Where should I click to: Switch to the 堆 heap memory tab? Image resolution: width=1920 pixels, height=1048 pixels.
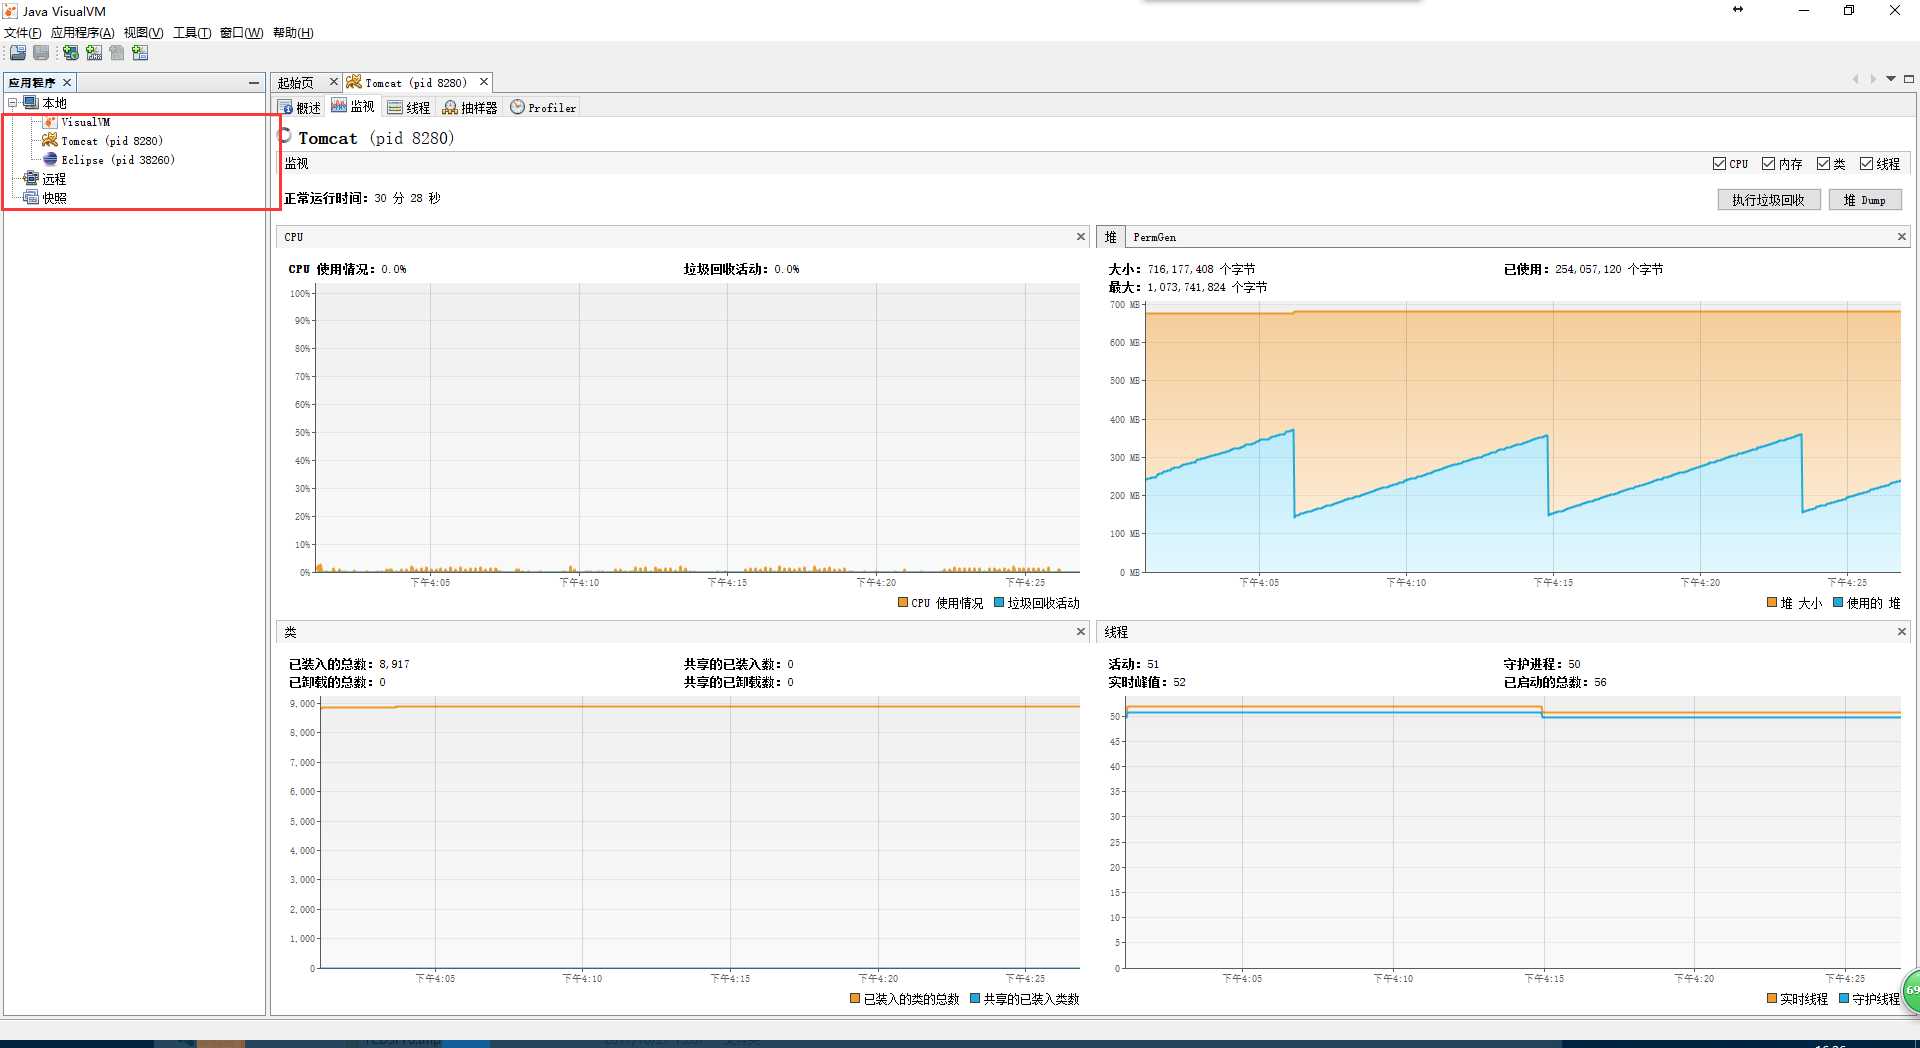click(1111, 237)
